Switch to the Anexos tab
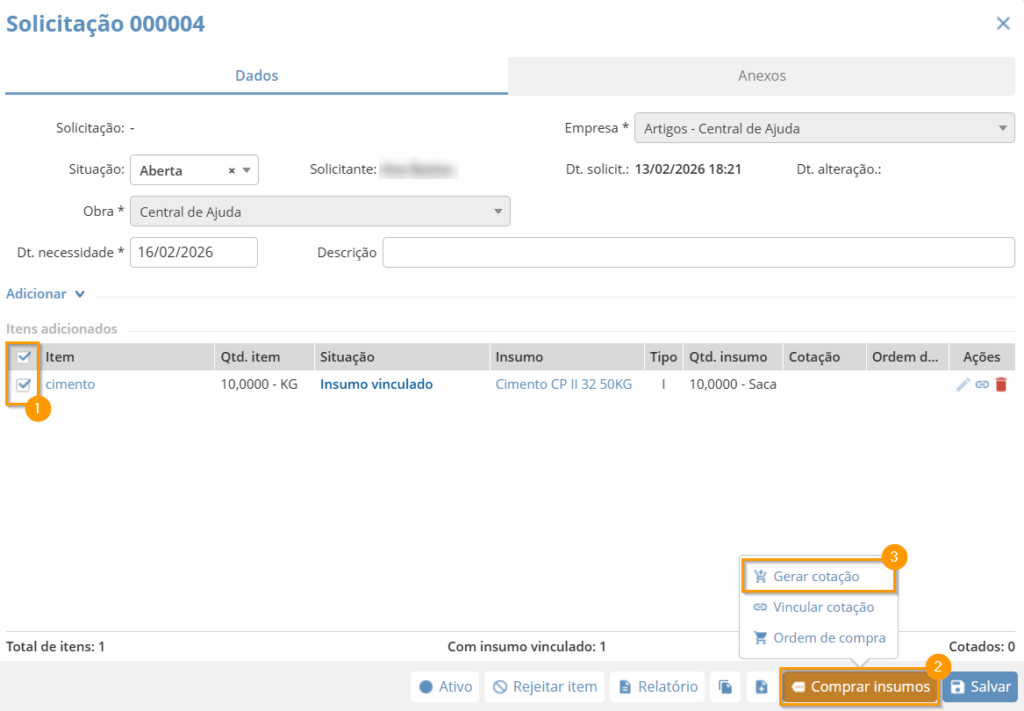This screenshot has width=1024, height=711. click(762, 76)
